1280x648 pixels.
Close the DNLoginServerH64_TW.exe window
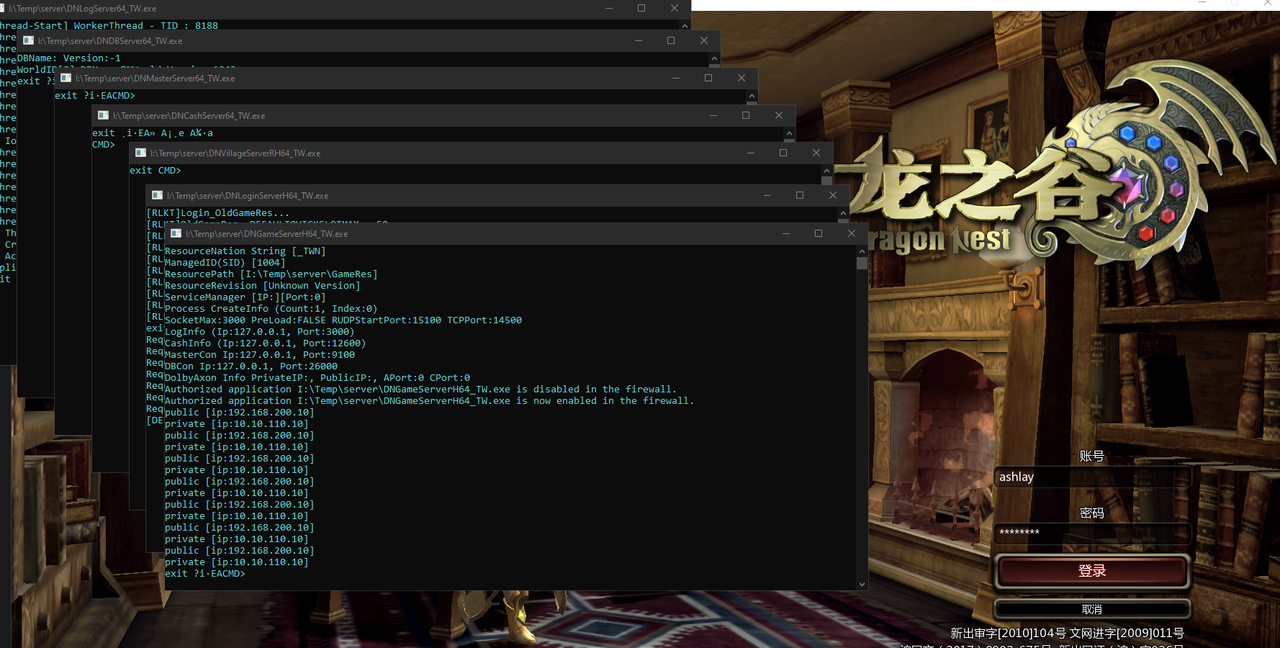tap(833, 196)
